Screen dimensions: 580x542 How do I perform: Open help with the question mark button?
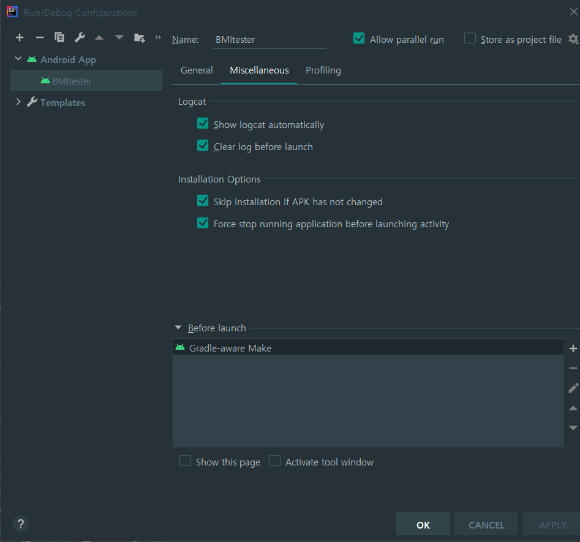21,524
